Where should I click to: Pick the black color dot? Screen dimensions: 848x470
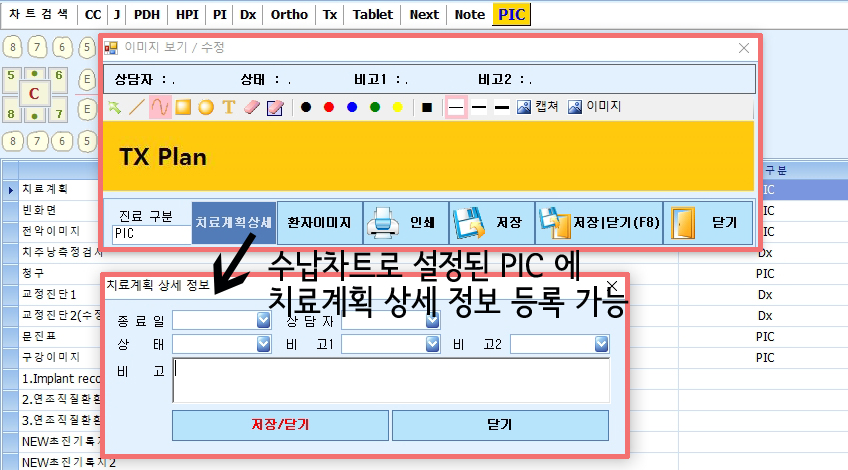(x=306, y=107)
